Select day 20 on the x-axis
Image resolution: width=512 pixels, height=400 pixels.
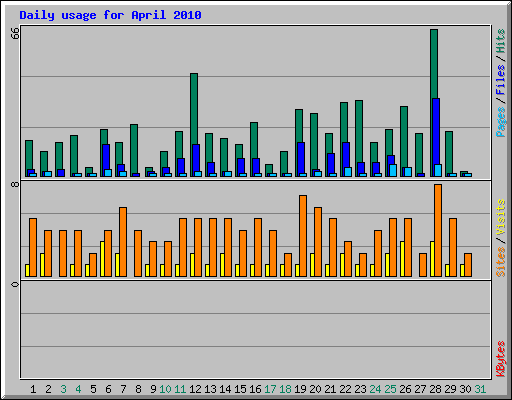tap(315, 389)
